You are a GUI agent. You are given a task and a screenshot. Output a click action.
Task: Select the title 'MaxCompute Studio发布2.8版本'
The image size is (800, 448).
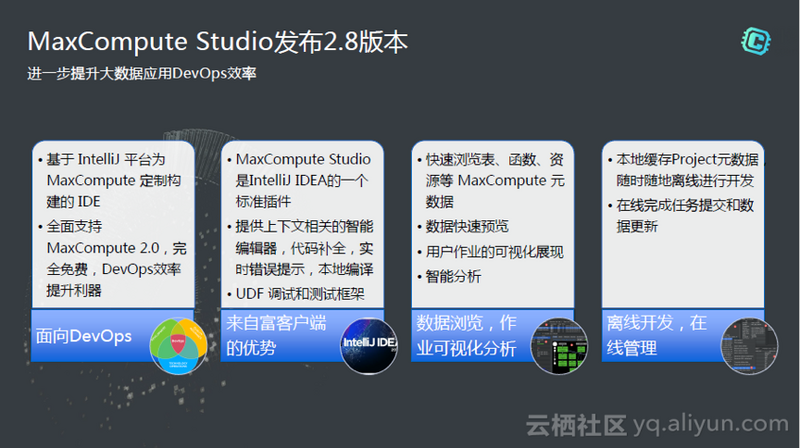218,41
